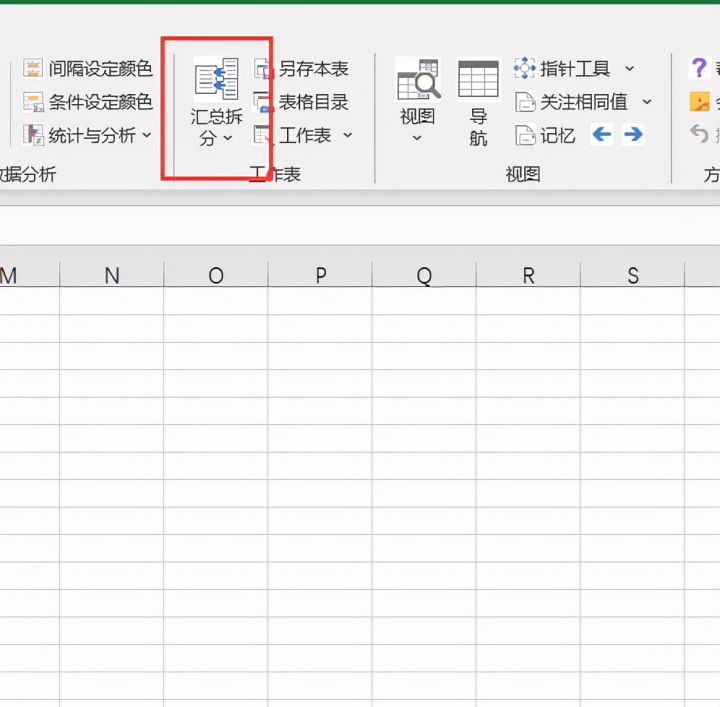Expand 关注相同值 dropdown arrow
The height and width of the screenshot is (707, 720).
click(x=647, y=101)
